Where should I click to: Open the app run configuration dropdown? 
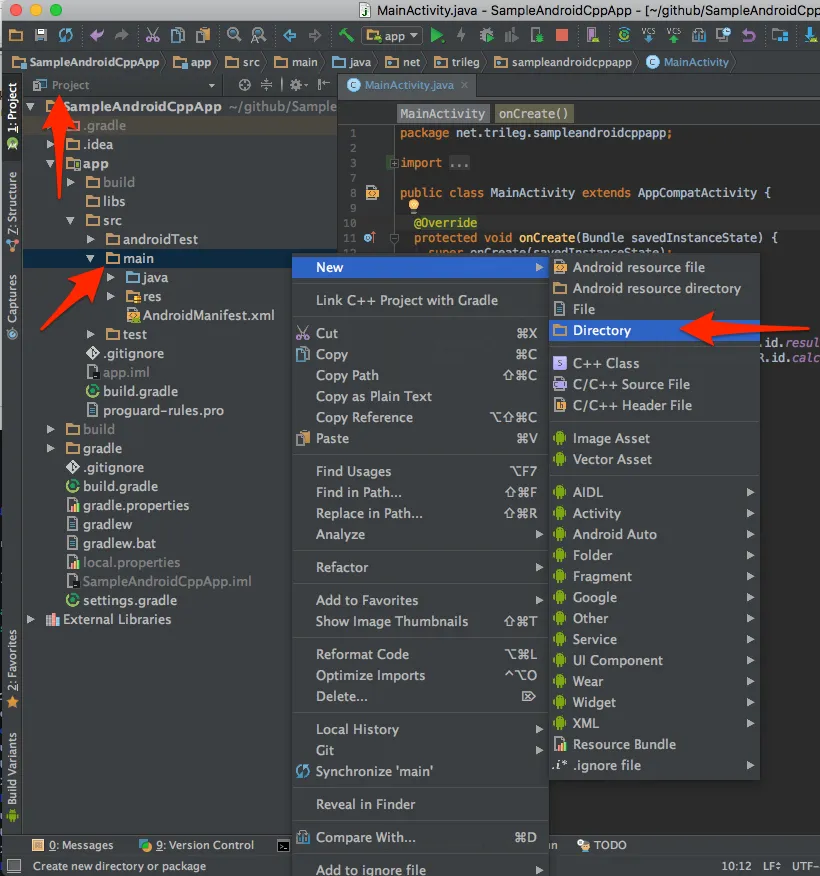(395, 36)
